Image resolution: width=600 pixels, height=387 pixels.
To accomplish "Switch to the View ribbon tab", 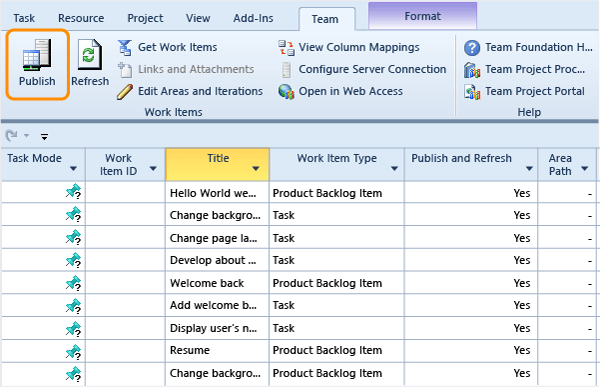I will tap(198, 18).
